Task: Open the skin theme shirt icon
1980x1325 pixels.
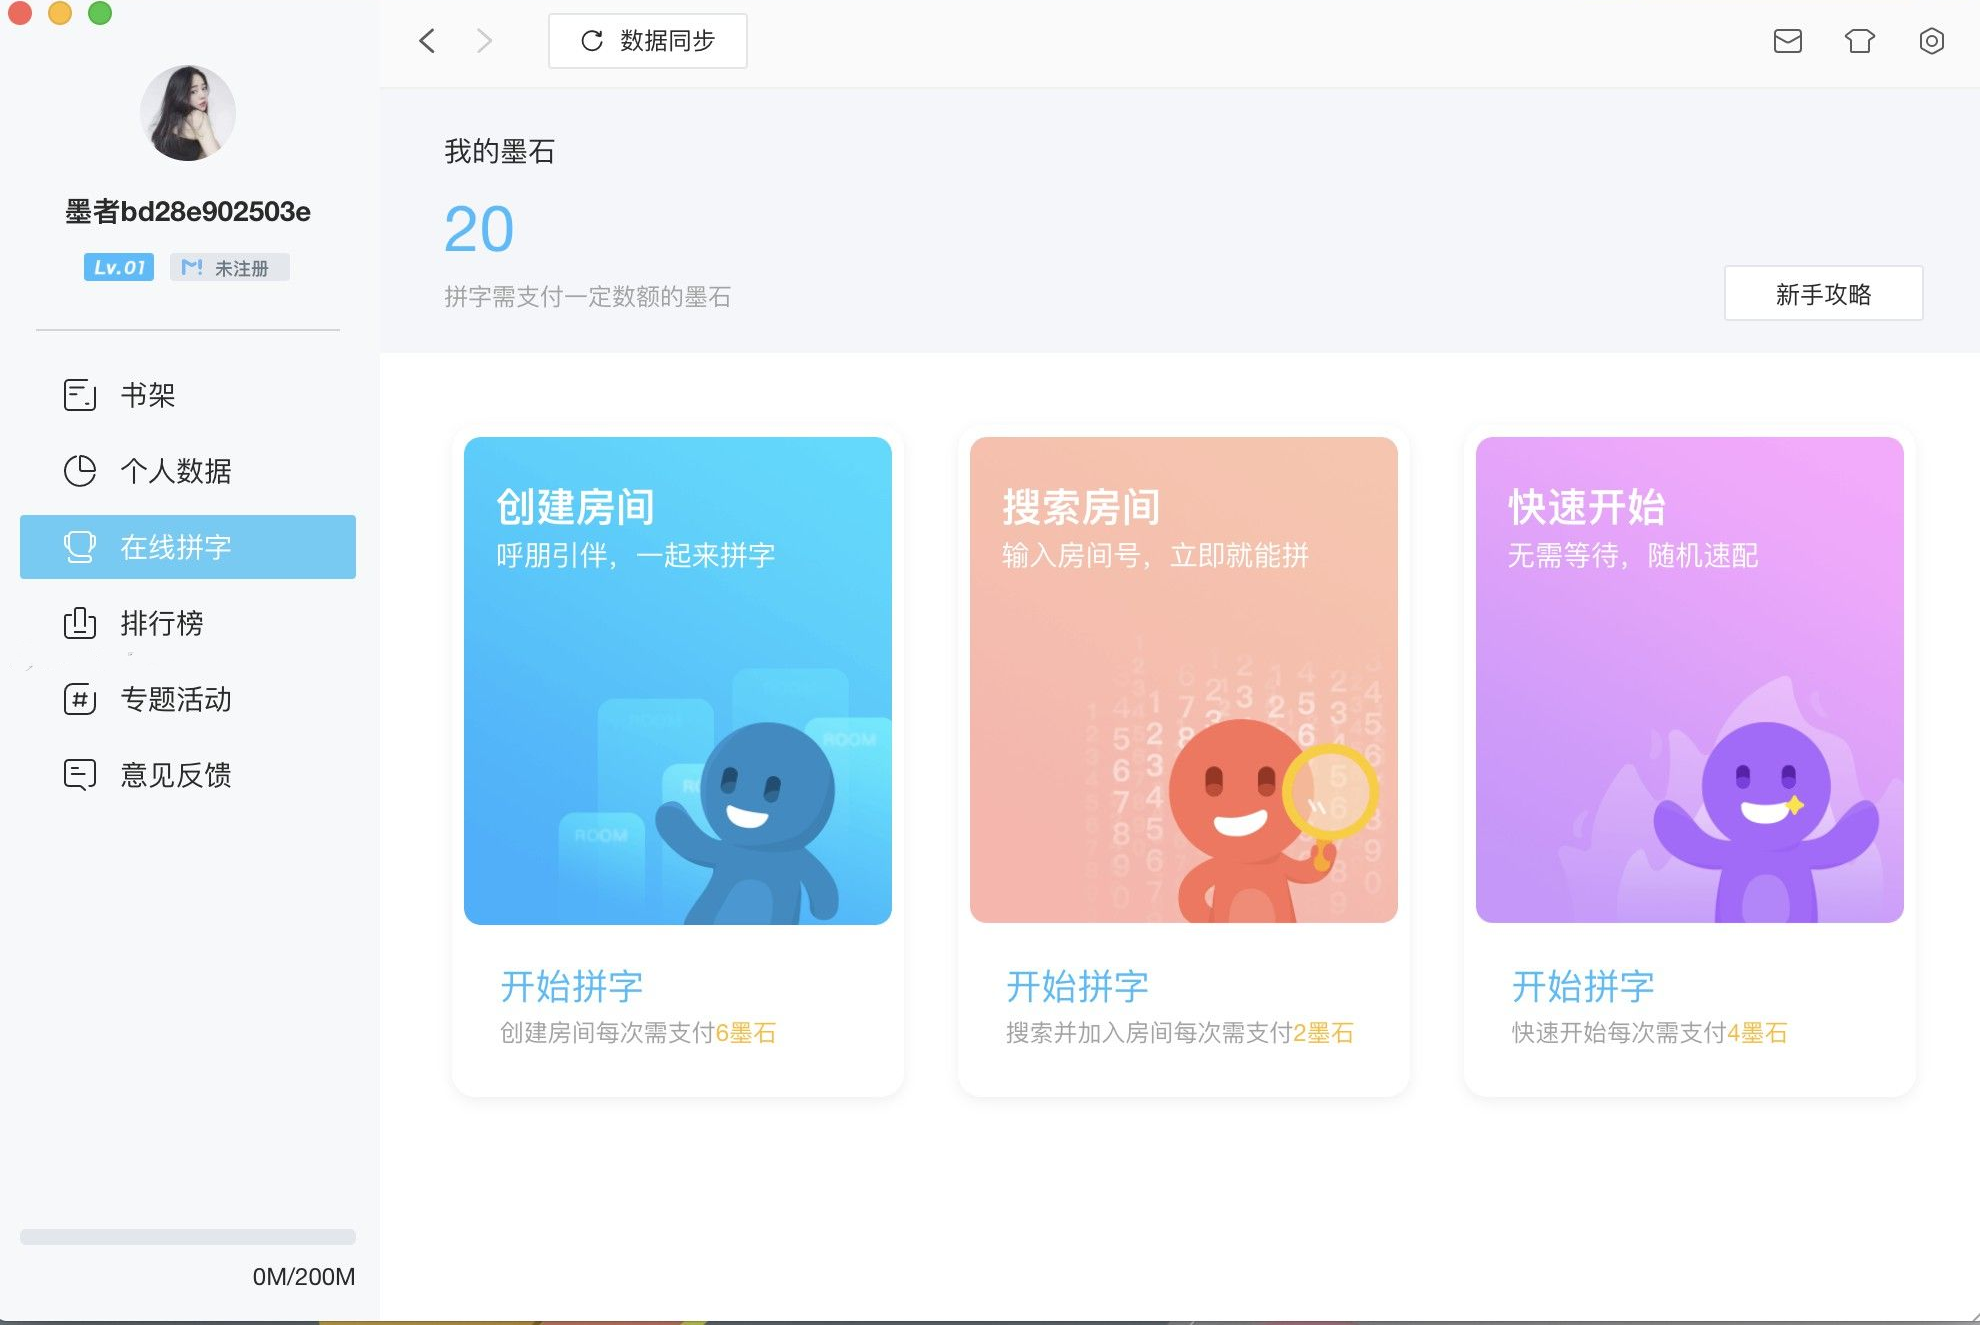Action: 1859,41
